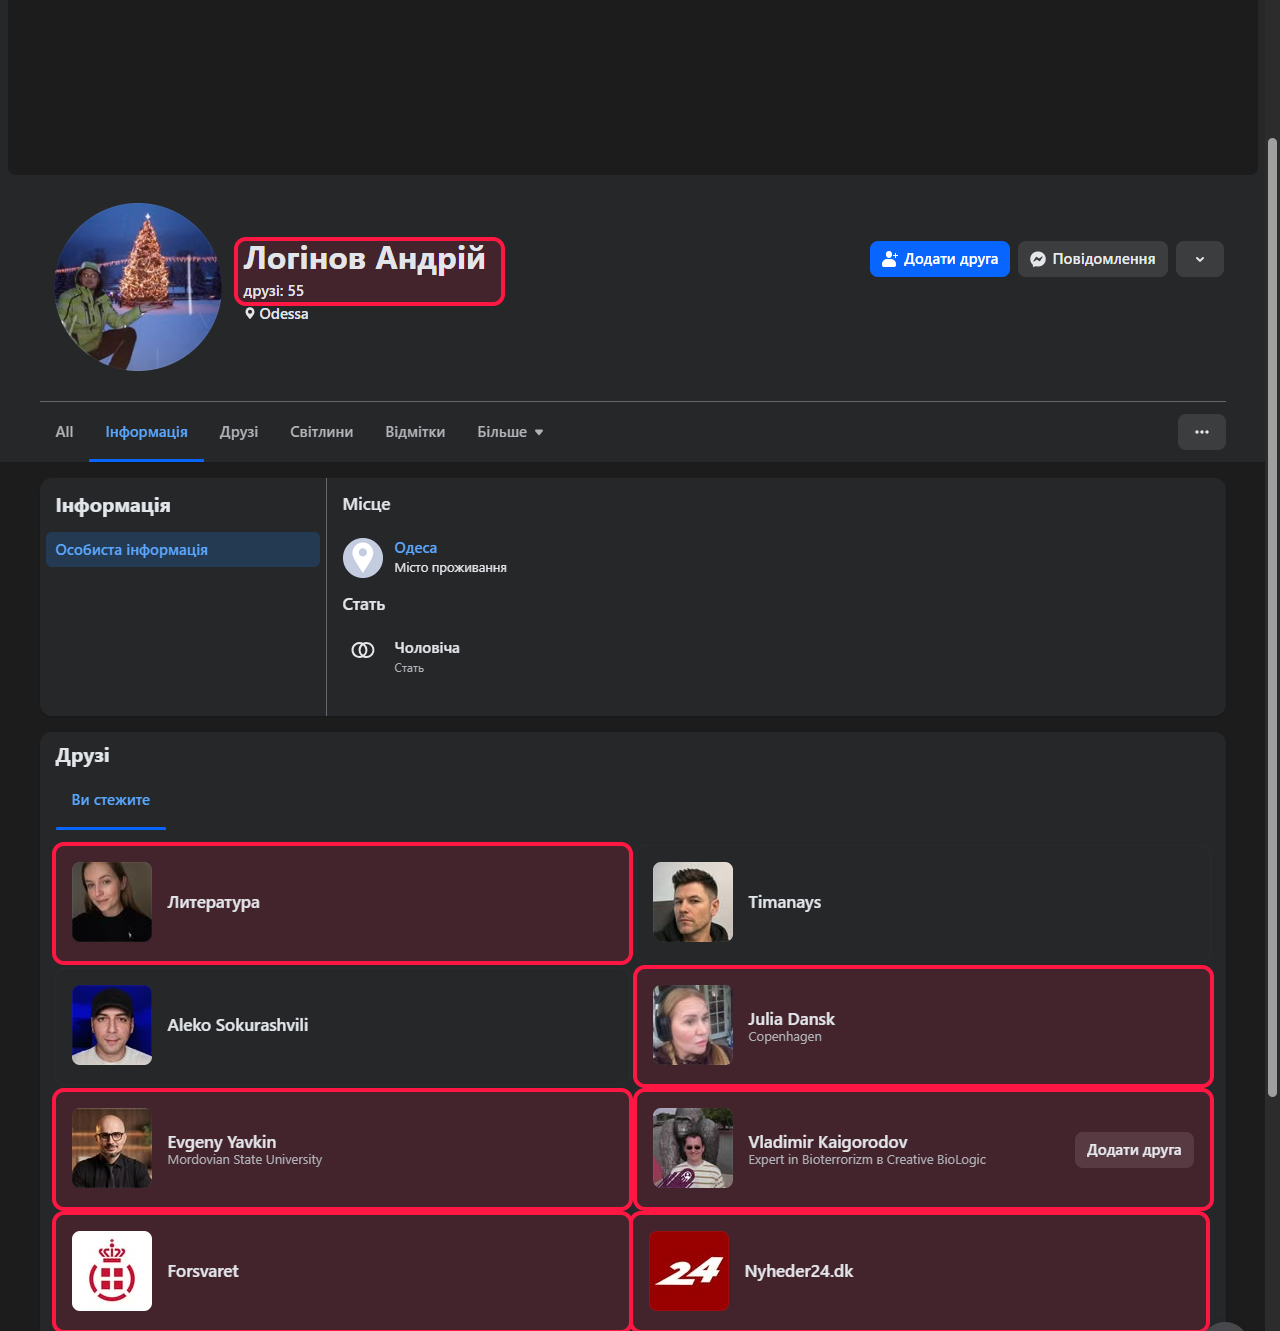Image resolution: width=1280 pixels, height=1331 pixels.
Task: Click the друзі: 55 friends count
Action: [x=273, y=291]
